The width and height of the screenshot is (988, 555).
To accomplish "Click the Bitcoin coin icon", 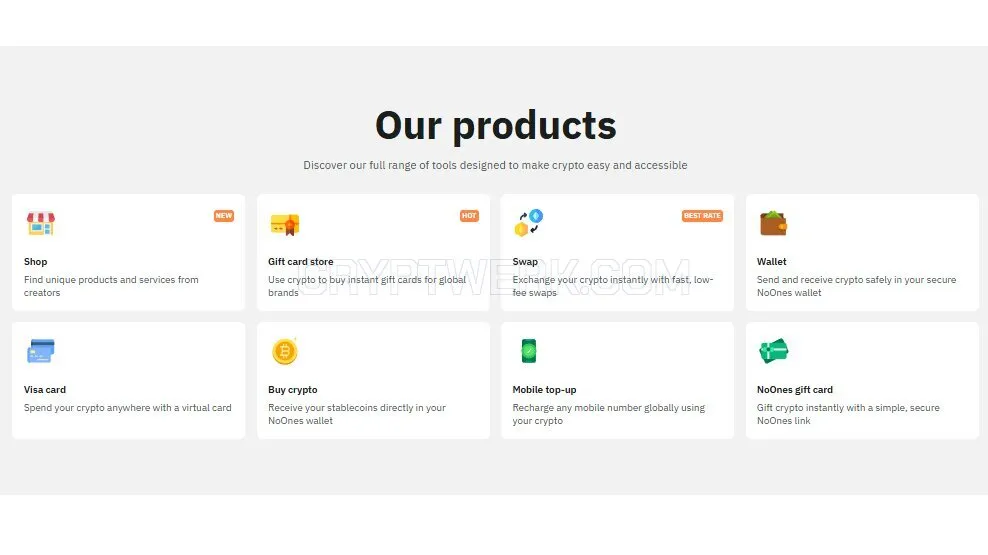I will [285, 351].
